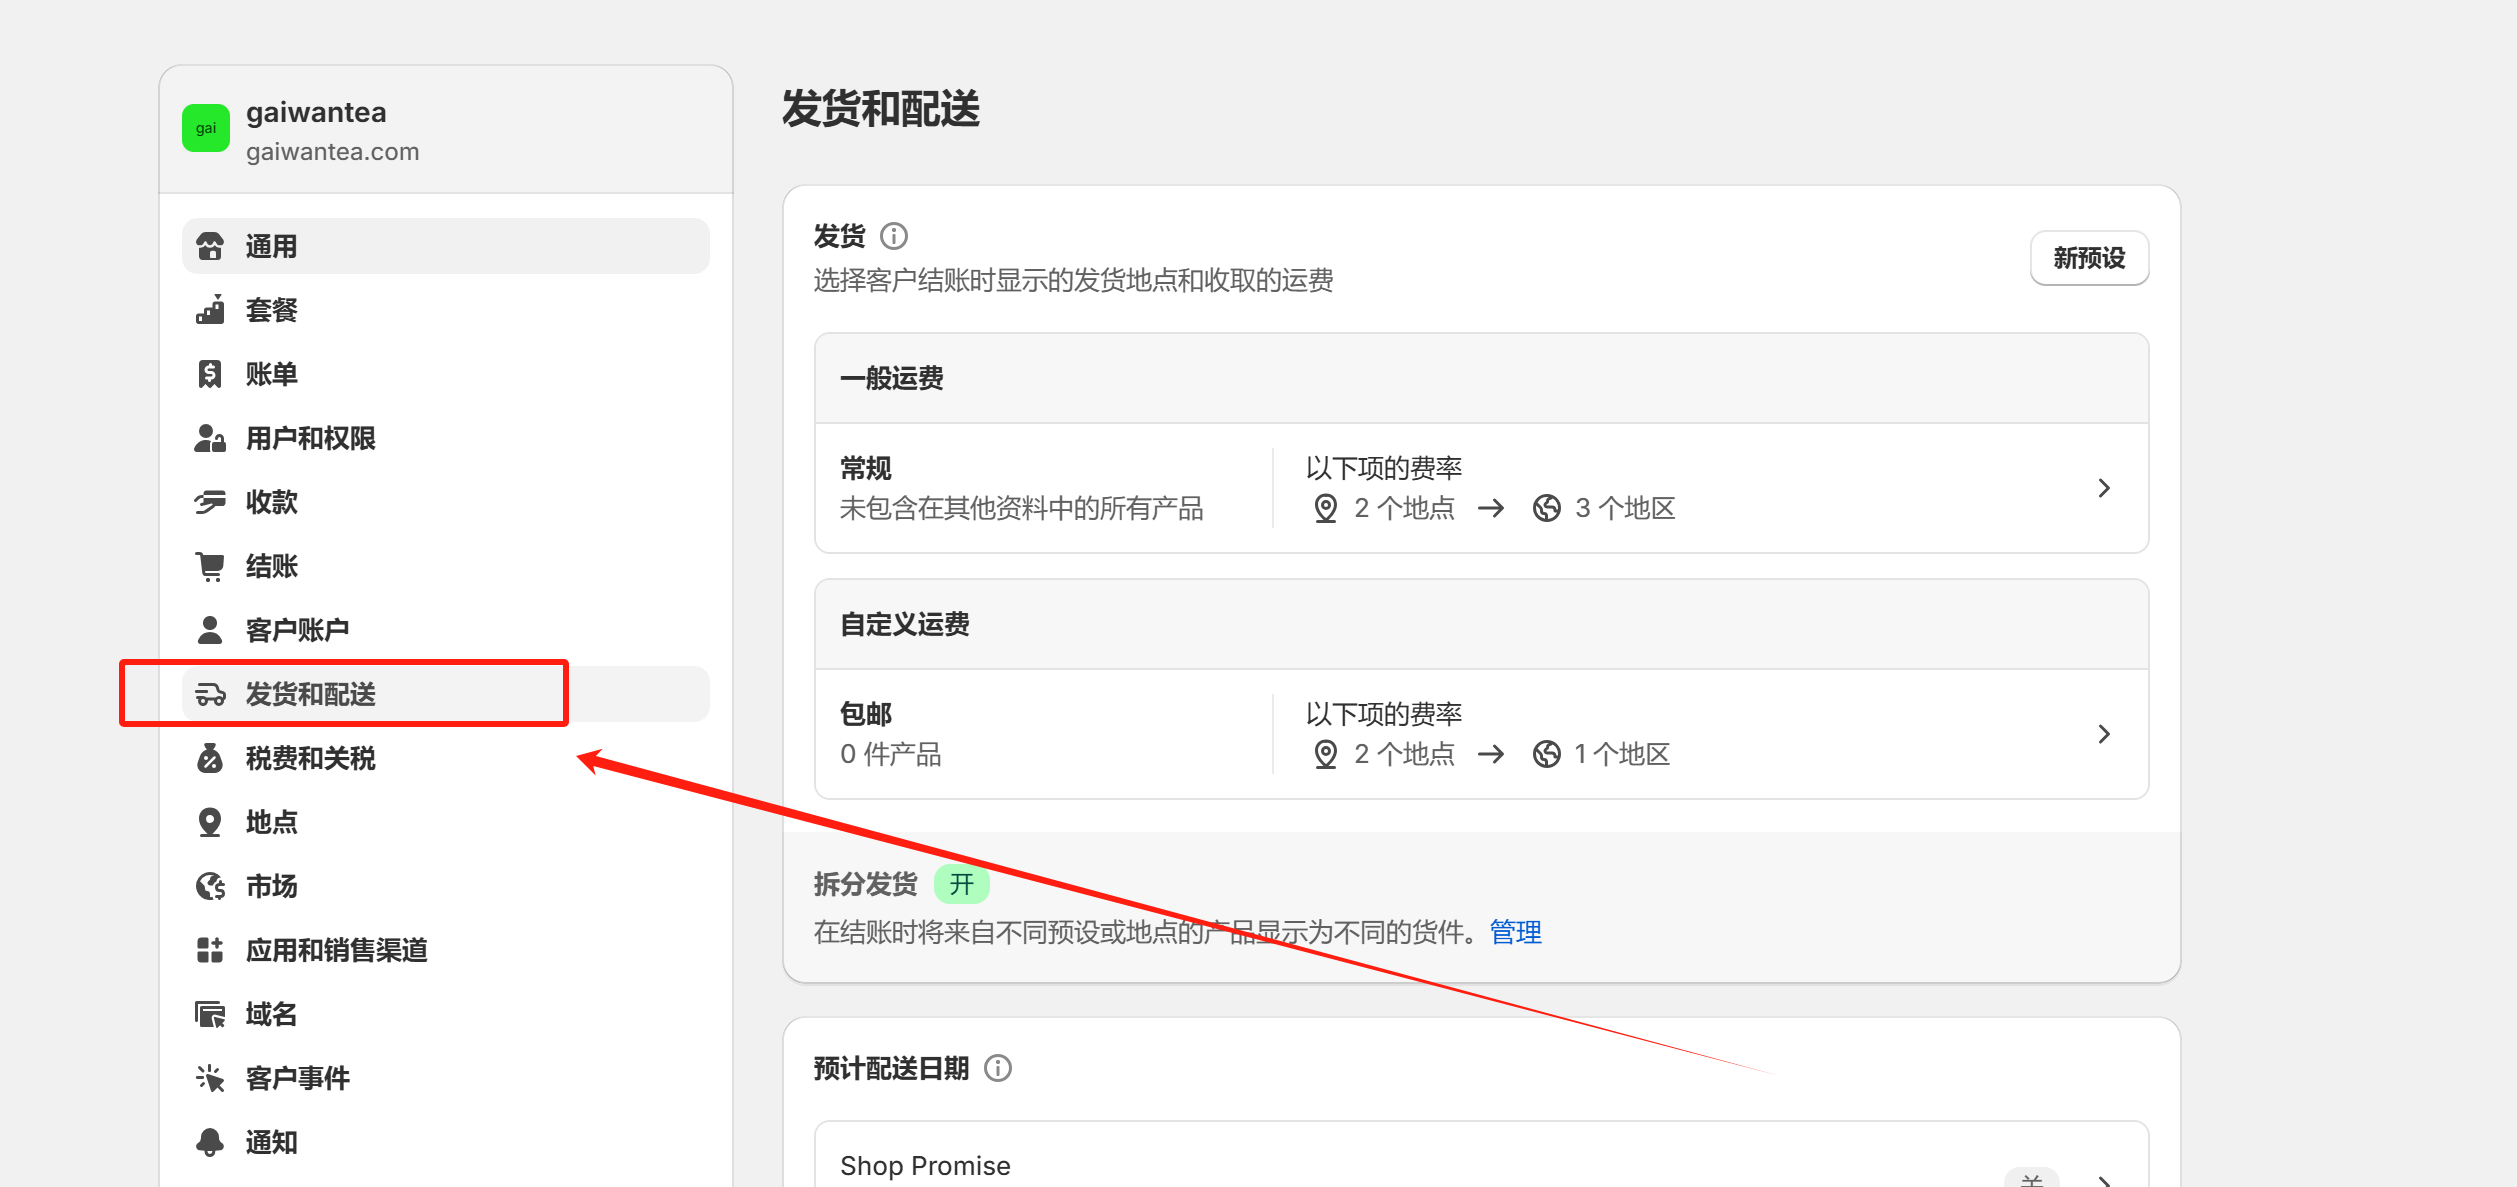
Task: Click the 管理 link under 拆分发货
Action: pyautogui.click(x=1515, y=932)
